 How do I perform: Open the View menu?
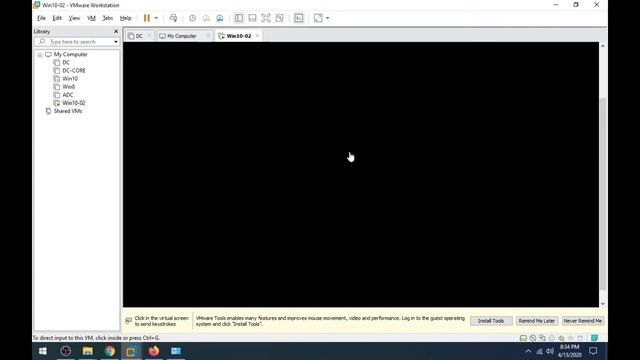click(x=74, y=18)
